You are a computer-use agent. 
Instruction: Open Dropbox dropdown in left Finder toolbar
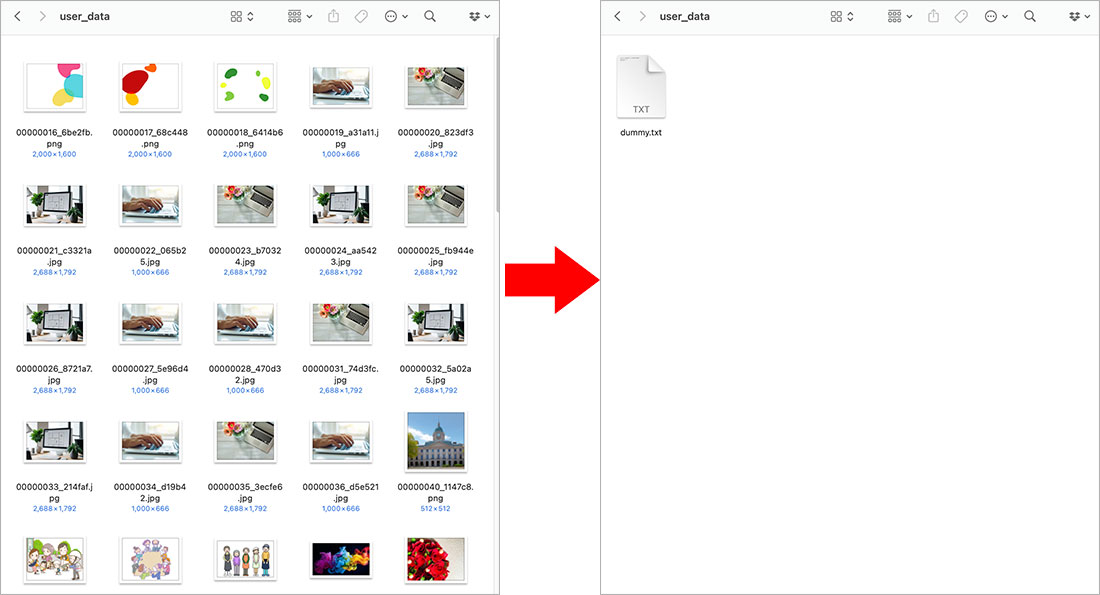pyautogui.click(x=479, y=17)
